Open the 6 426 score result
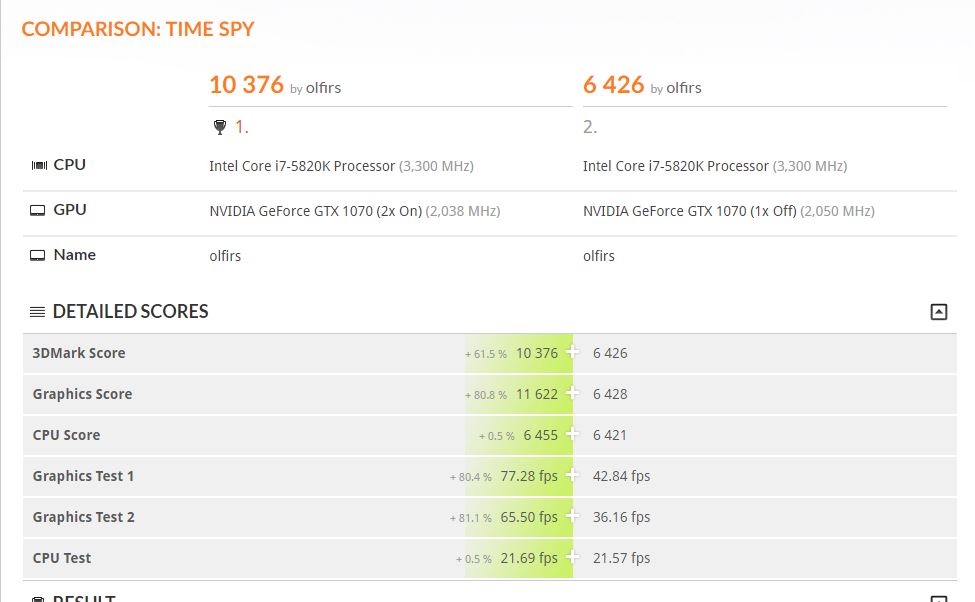Screen dimensions: 975x602 point(613,85)
